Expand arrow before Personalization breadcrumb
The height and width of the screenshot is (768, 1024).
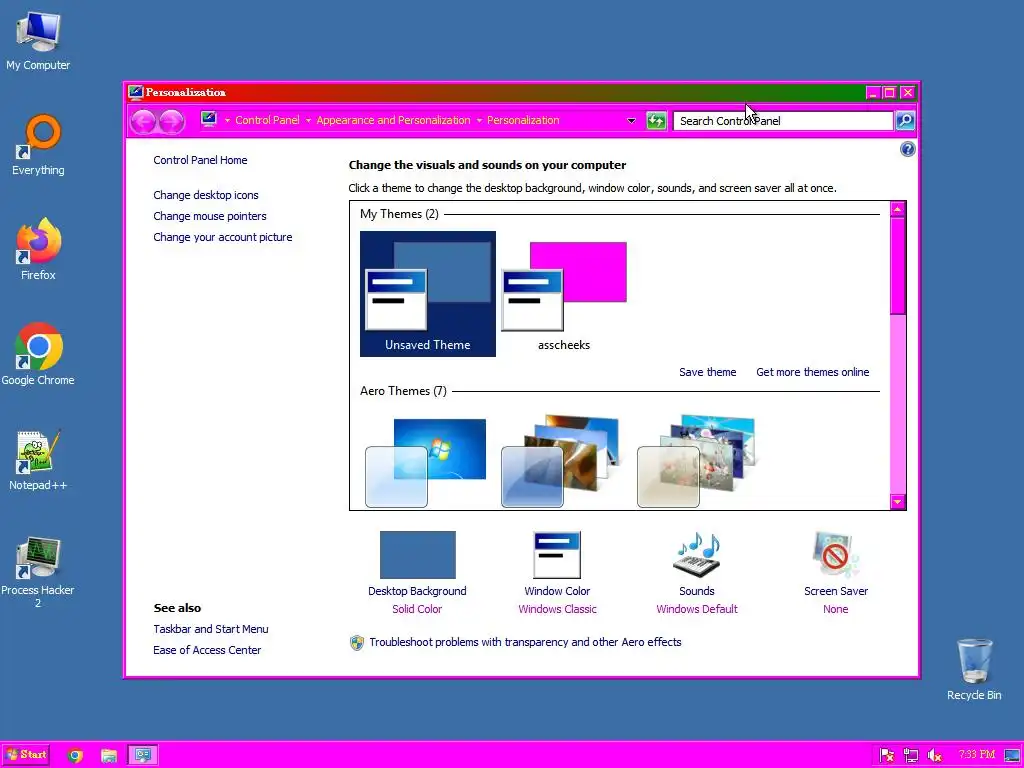(x=479, y=121)
